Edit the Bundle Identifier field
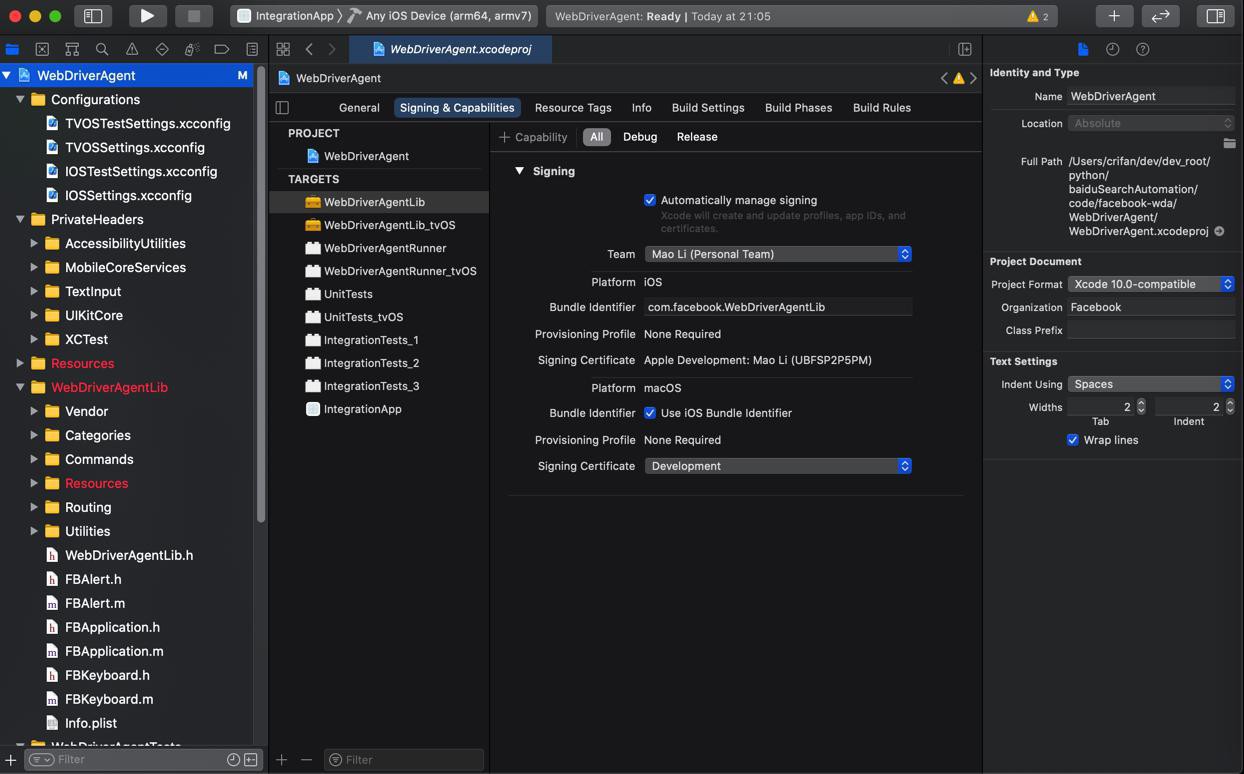 pos(778,307)
